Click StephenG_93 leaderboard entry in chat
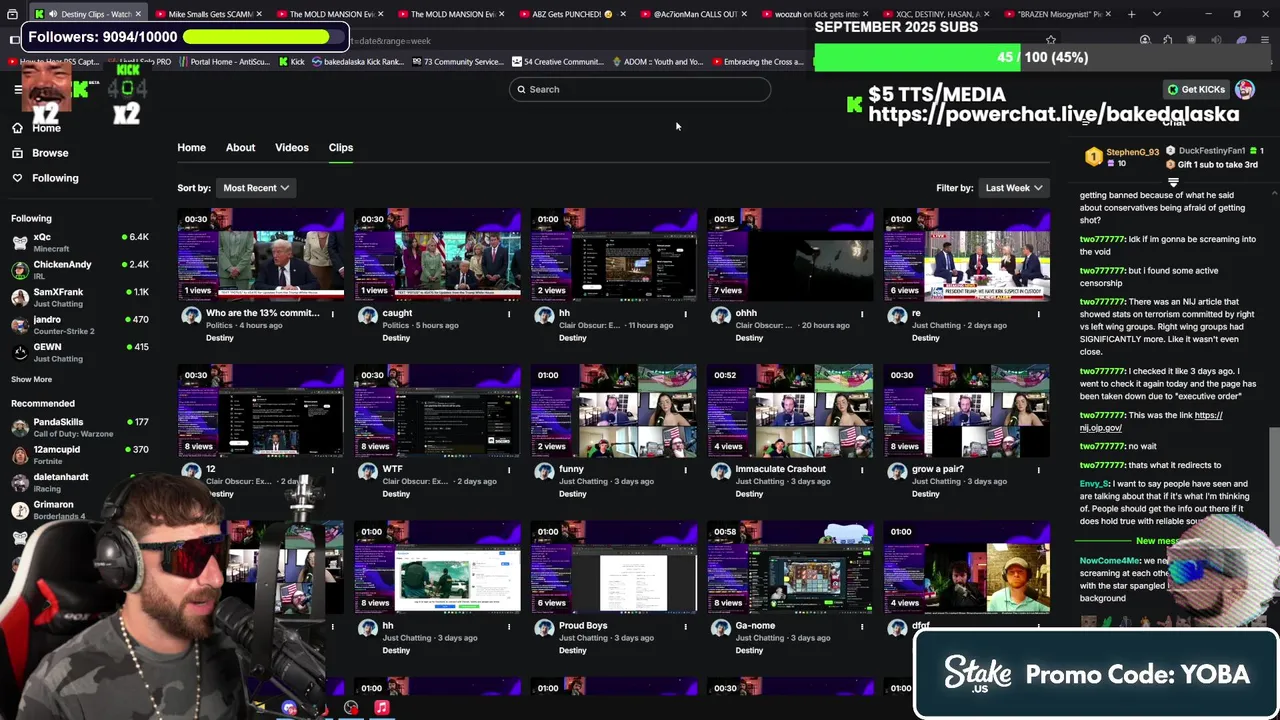Image resolution: width=1280 pixels, height=720 pixels. coord(1122,157)
